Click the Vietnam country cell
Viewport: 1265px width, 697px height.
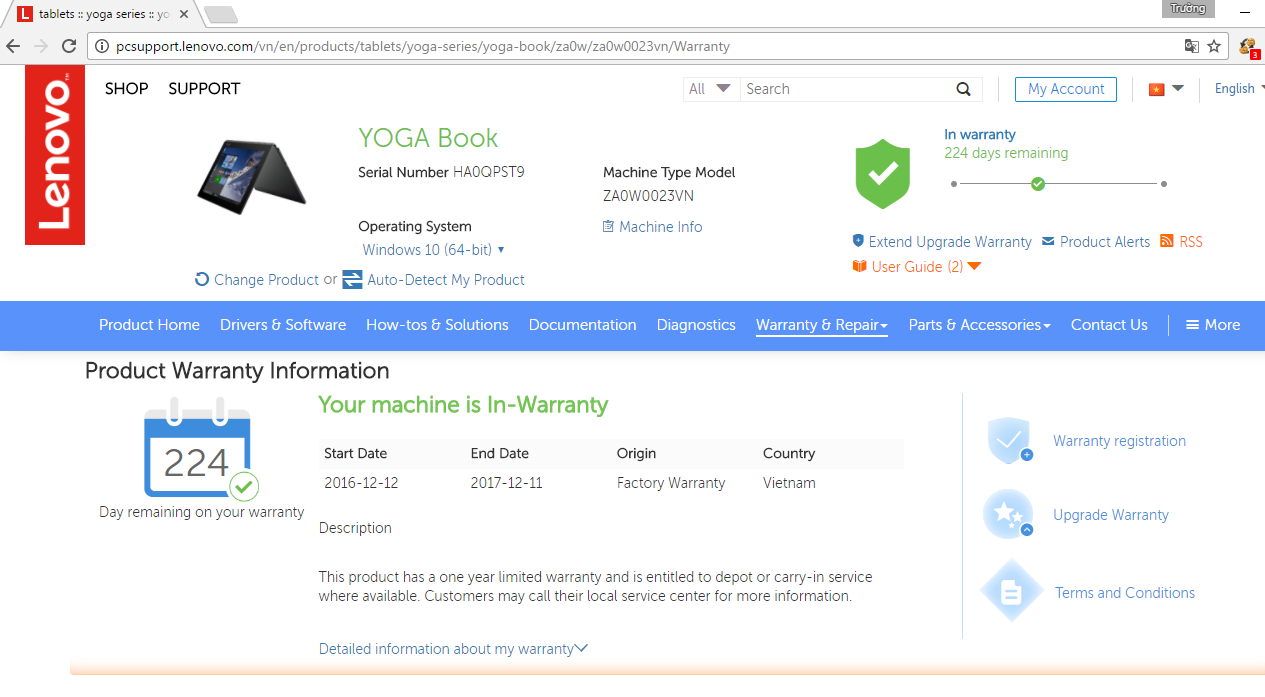tap(789, 483)
